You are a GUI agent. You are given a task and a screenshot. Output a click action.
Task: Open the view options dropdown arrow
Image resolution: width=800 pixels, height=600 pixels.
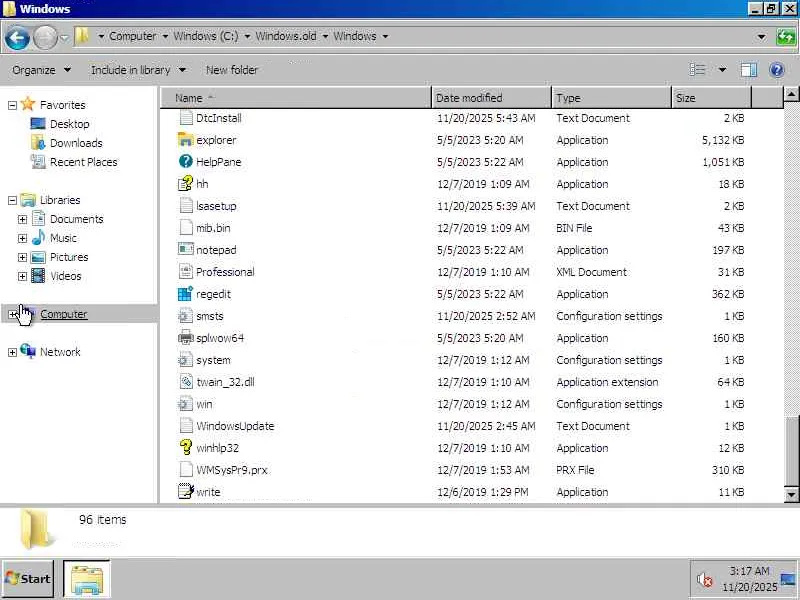(x=722, y=69)
